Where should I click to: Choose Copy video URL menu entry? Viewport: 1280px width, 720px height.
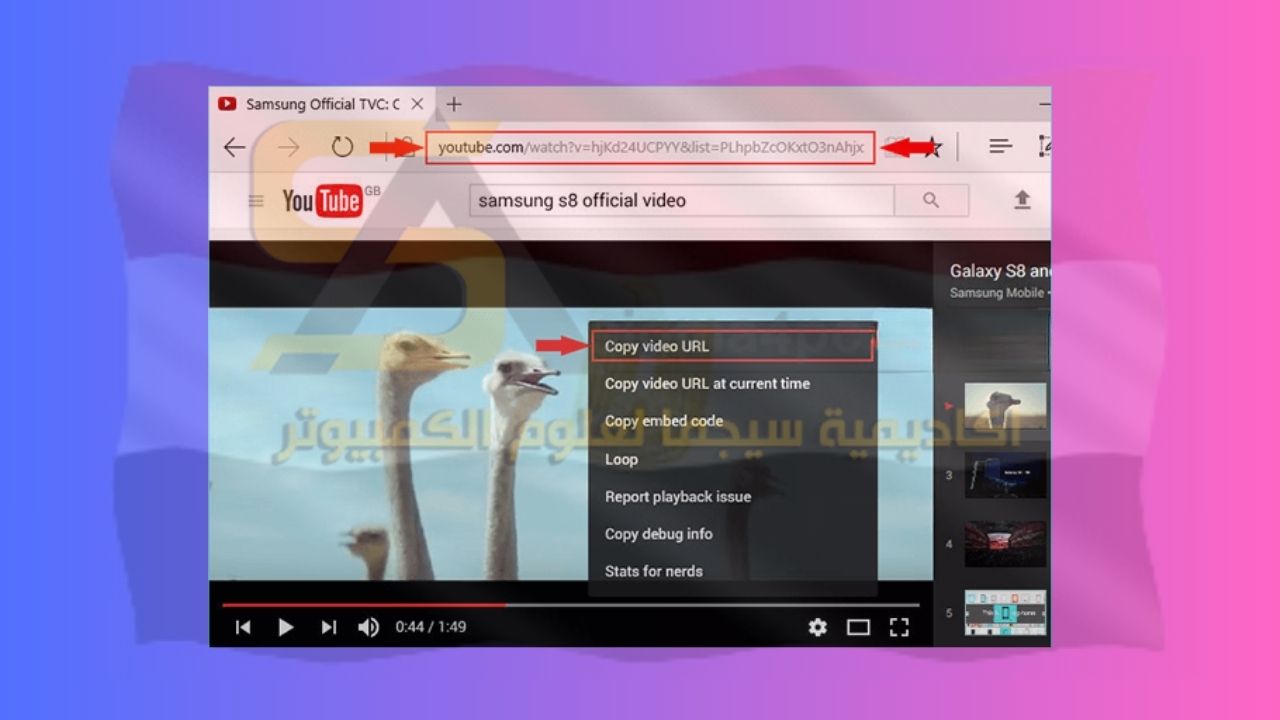732,346
